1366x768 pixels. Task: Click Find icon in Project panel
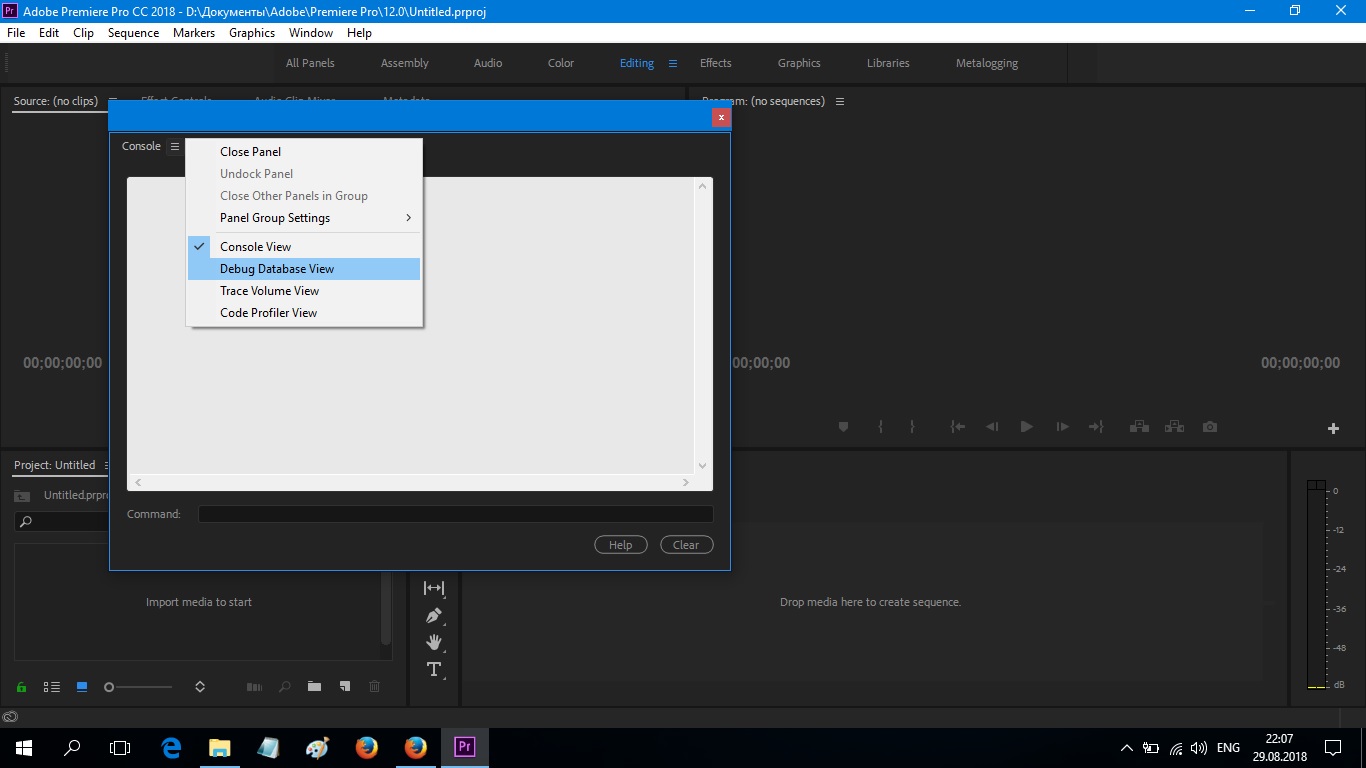pyautogui.click(x=285, y=687)
